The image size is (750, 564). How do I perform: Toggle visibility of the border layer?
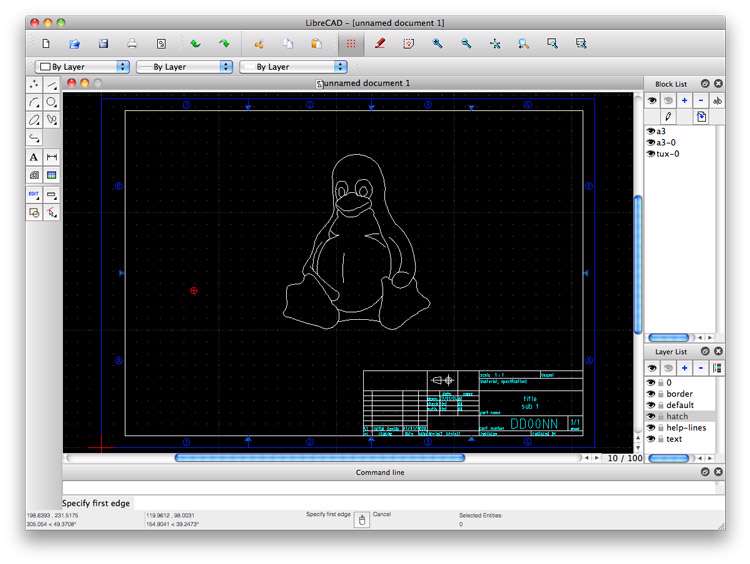(x=651, y=394)
